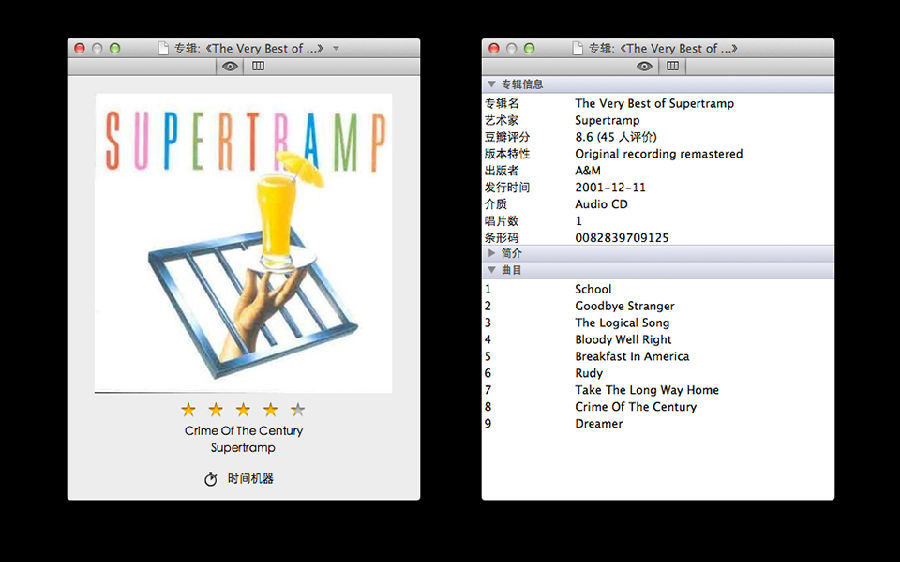Click the 发行时间 field label

click(507, 187)
